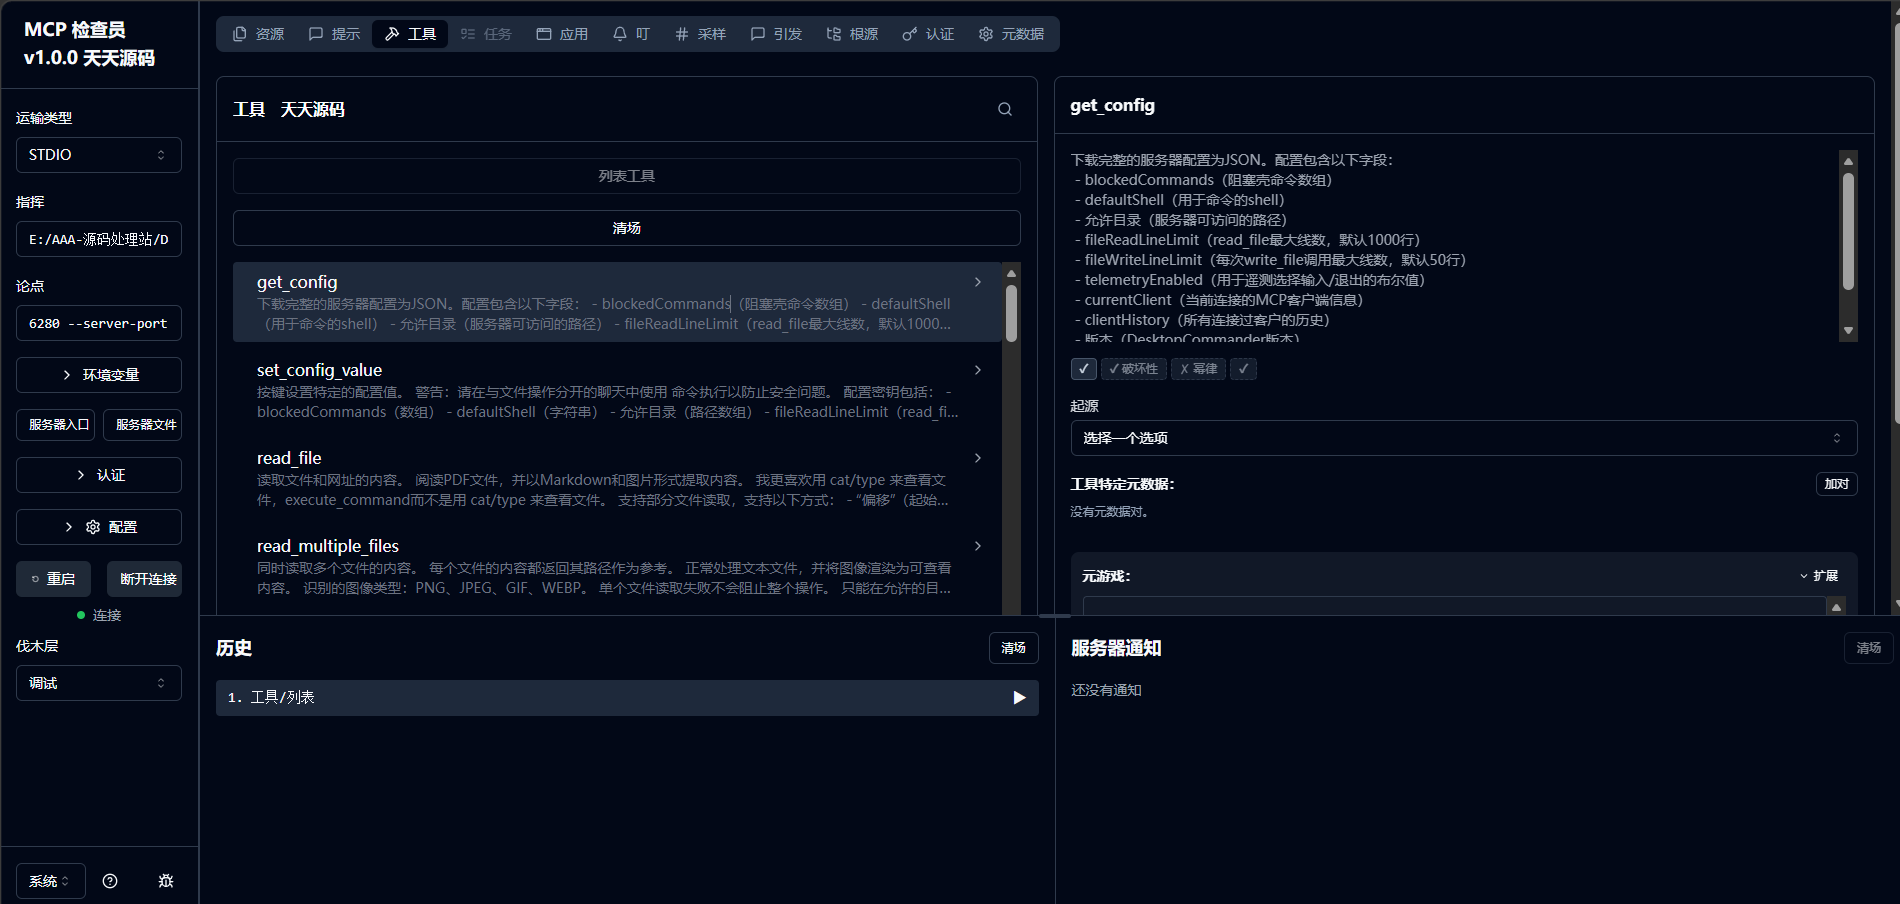
Task: Click the 列表工具 button
Action: click(x=627, y=176)
